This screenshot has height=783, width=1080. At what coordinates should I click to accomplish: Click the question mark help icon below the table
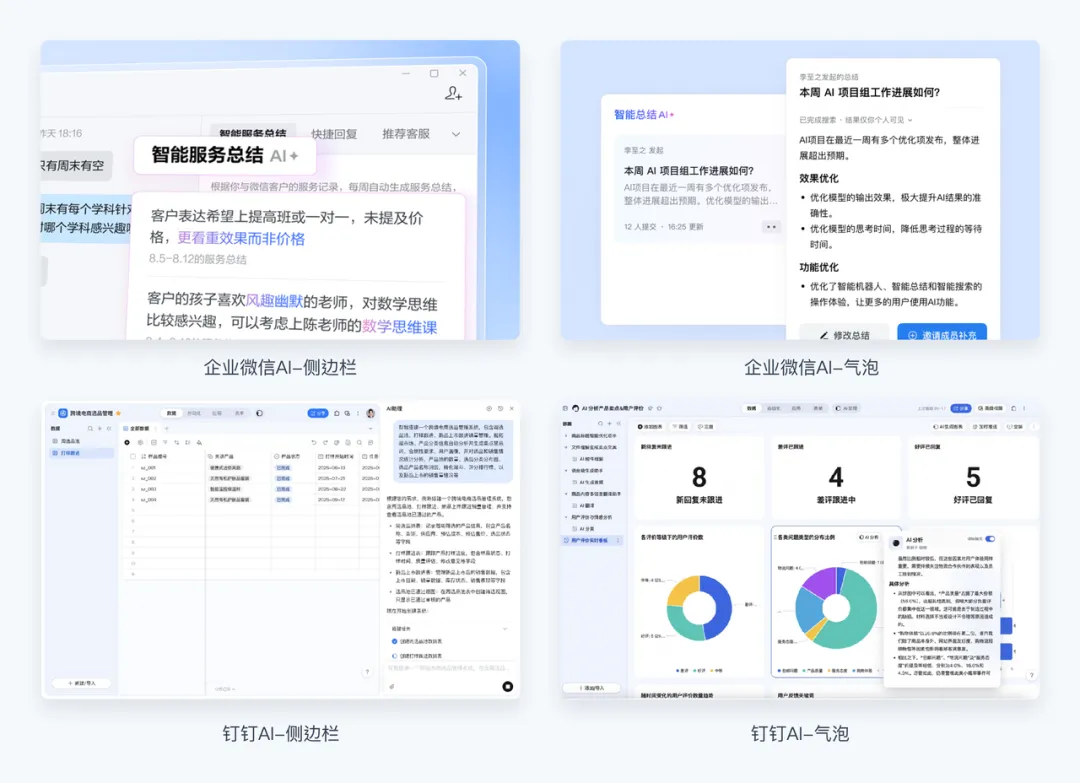point(367,671)
